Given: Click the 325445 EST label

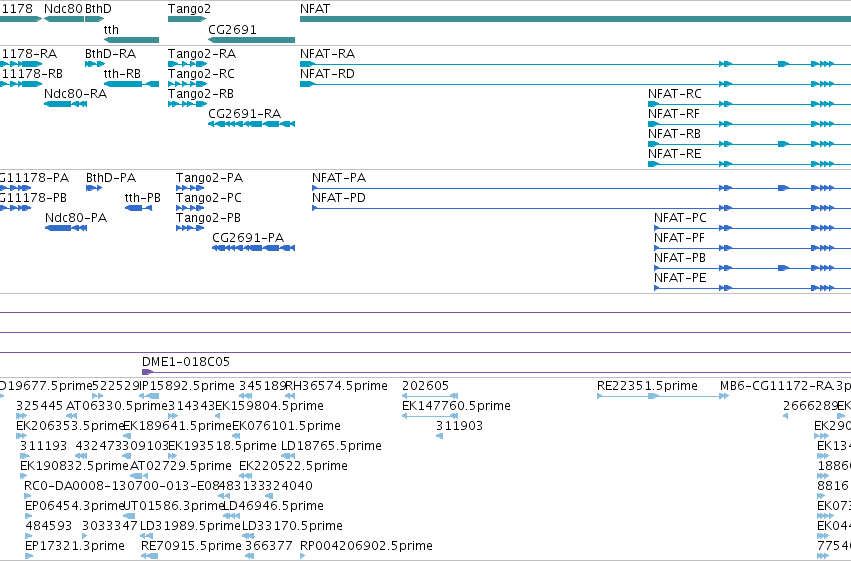Looking at the screenshot, I should (40, 406).
